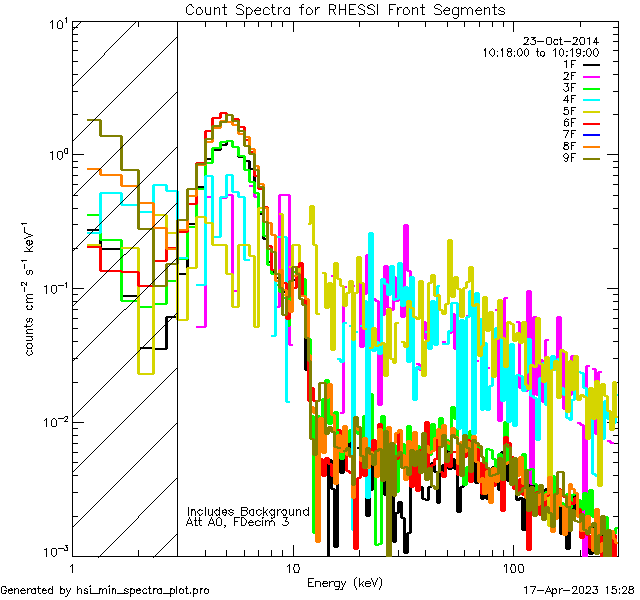Click the 'Generated by hsi_min_spectra_plot.pro' footer text

coord(105,590)
